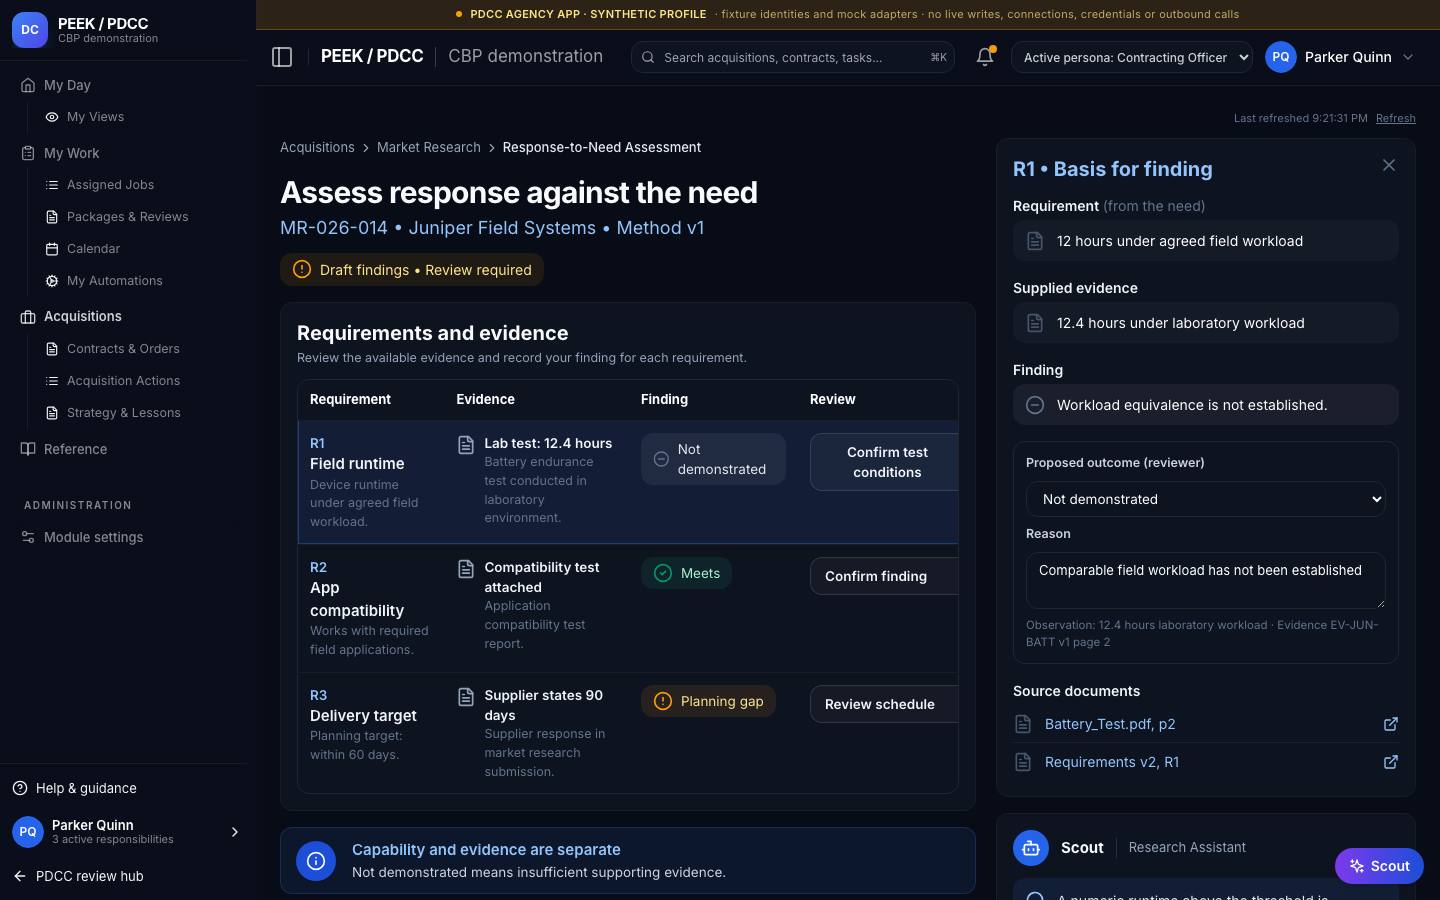Click the PQ avatar in top bar
This screenshot has width=1440, height=900.
1281,57
